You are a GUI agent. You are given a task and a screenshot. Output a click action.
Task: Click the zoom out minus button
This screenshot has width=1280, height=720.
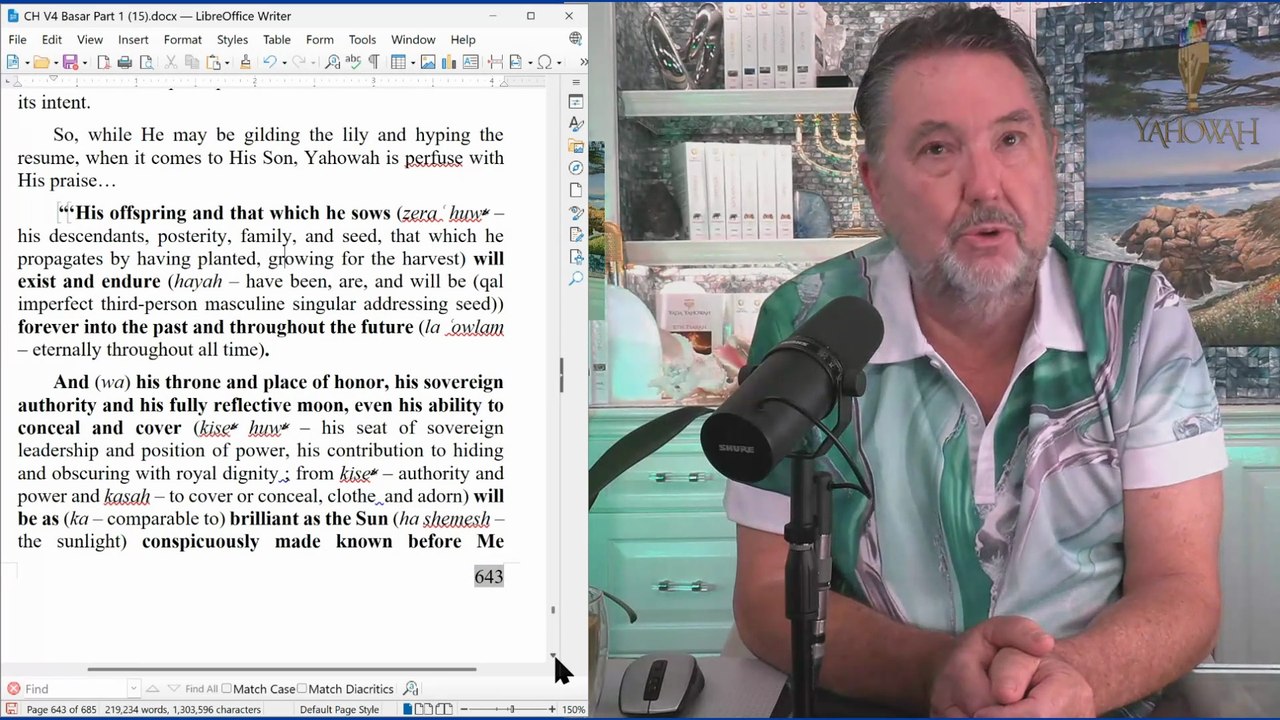[466, 709]
